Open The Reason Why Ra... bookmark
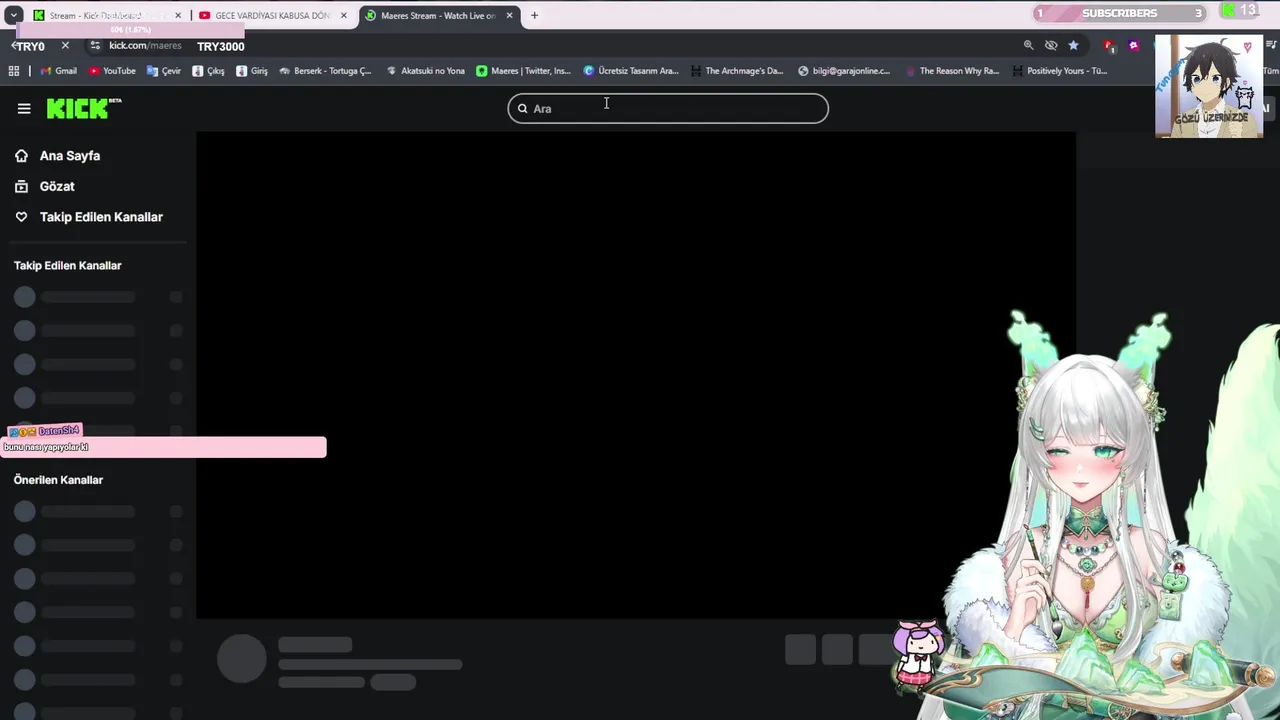 (952, 71)
